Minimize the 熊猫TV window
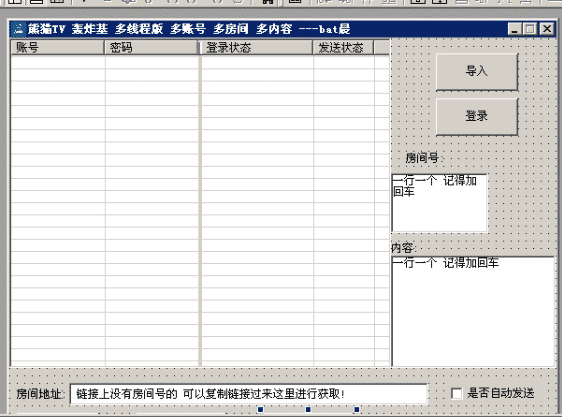The height and width of the screenshot is (417, 562). click(x=514, y=29)
